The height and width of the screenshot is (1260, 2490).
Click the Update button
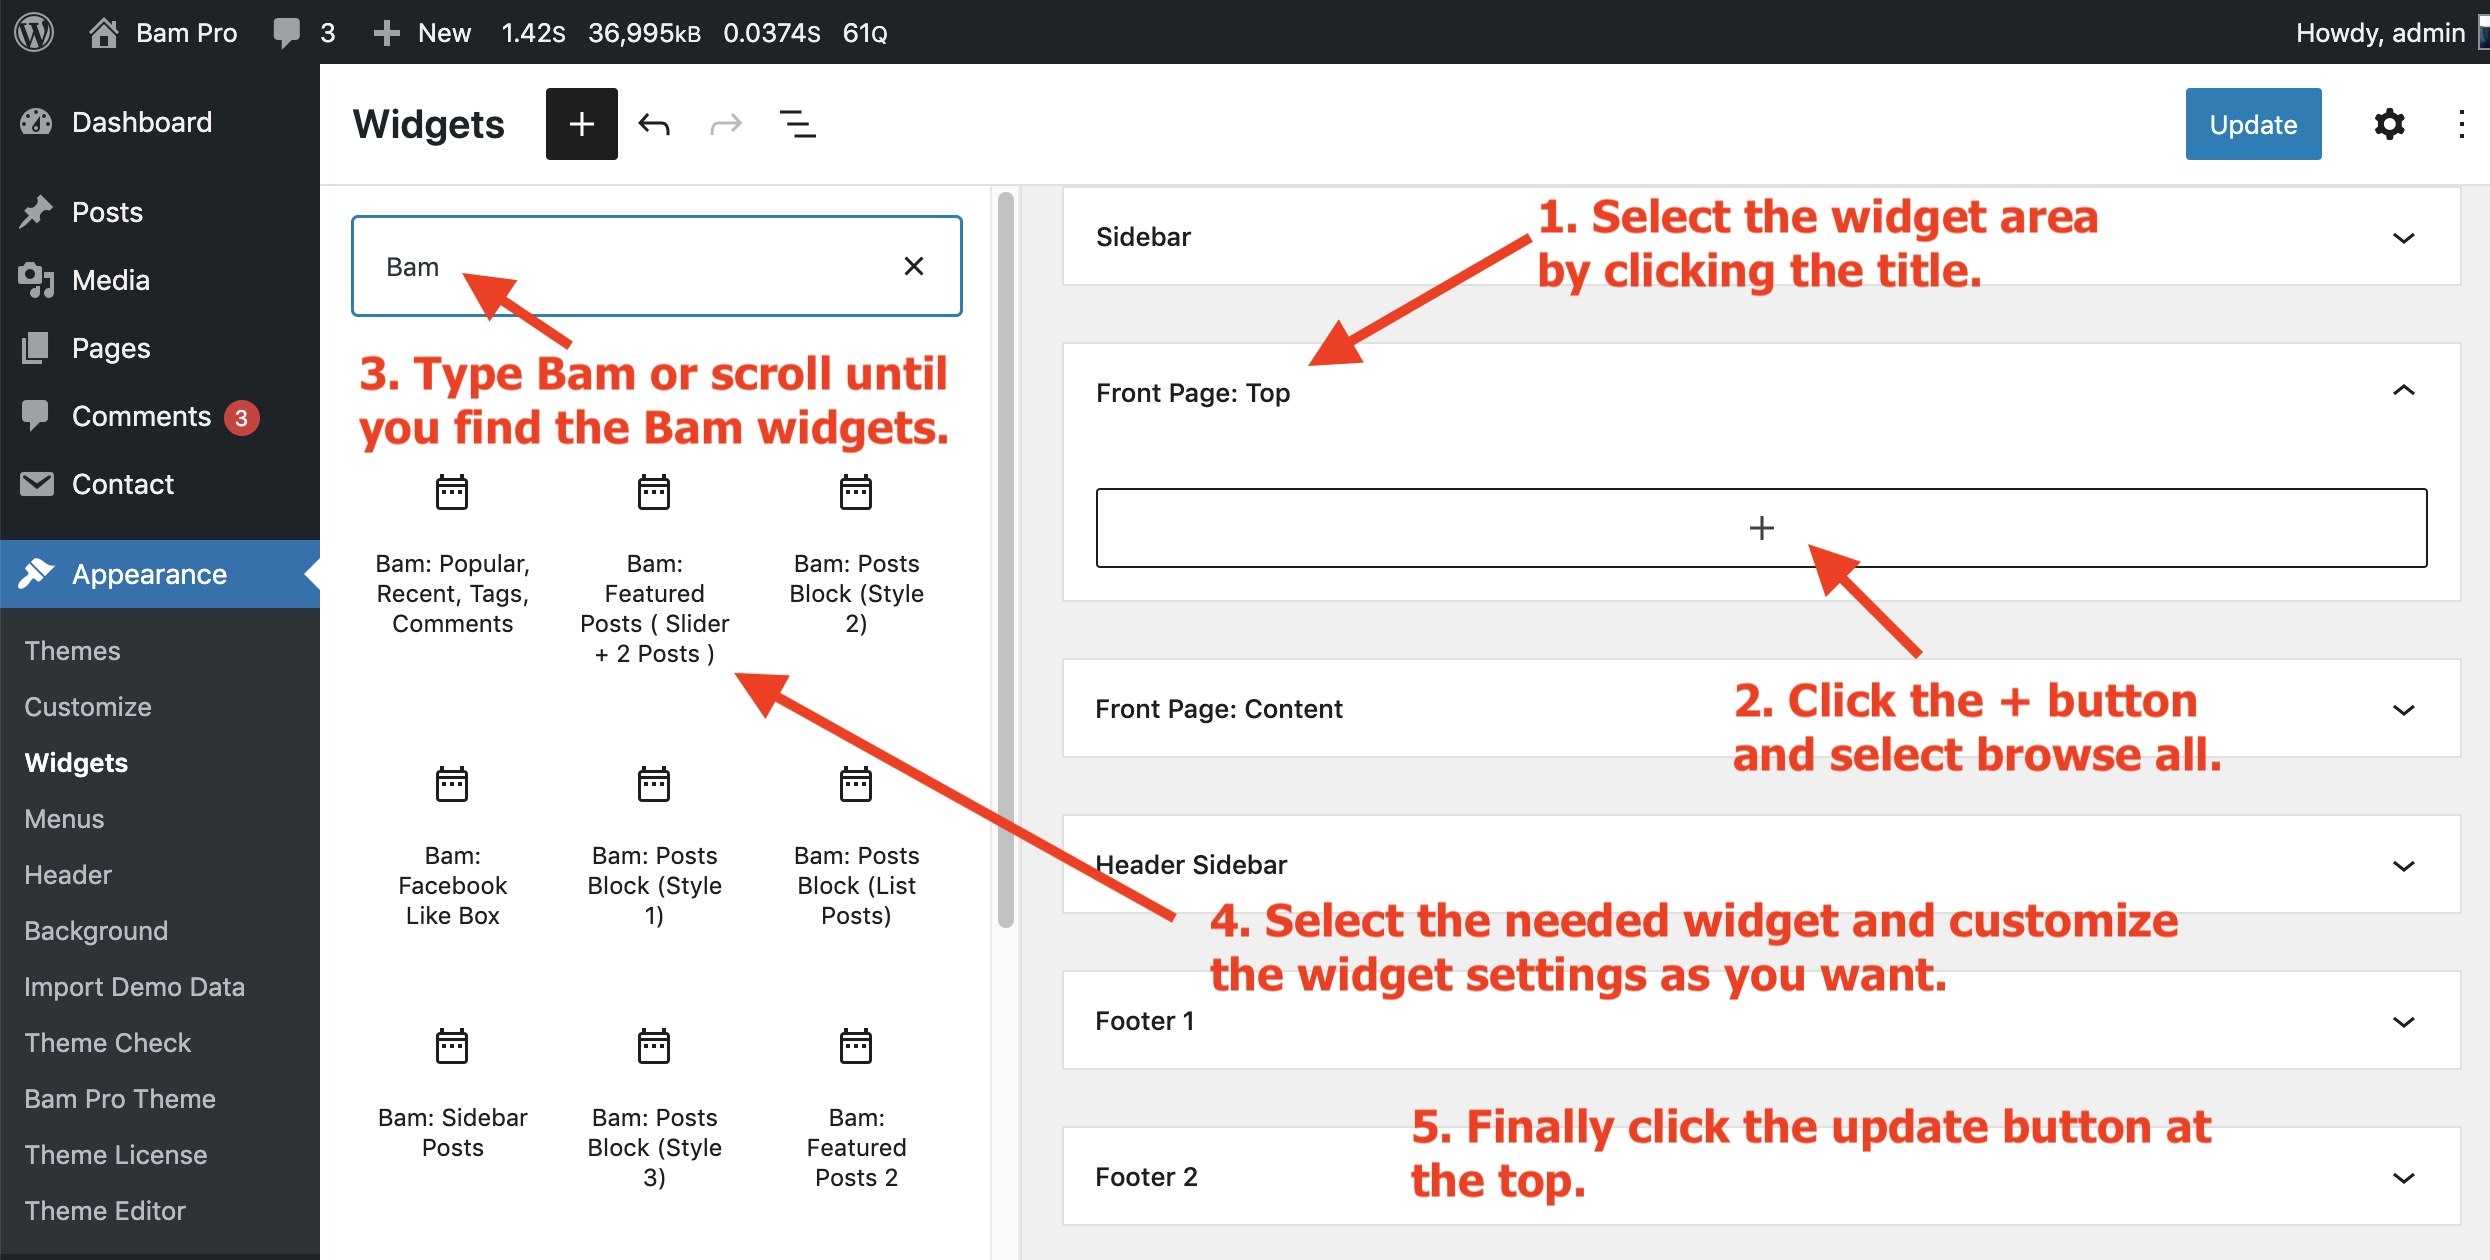(x=2253, y=124)
